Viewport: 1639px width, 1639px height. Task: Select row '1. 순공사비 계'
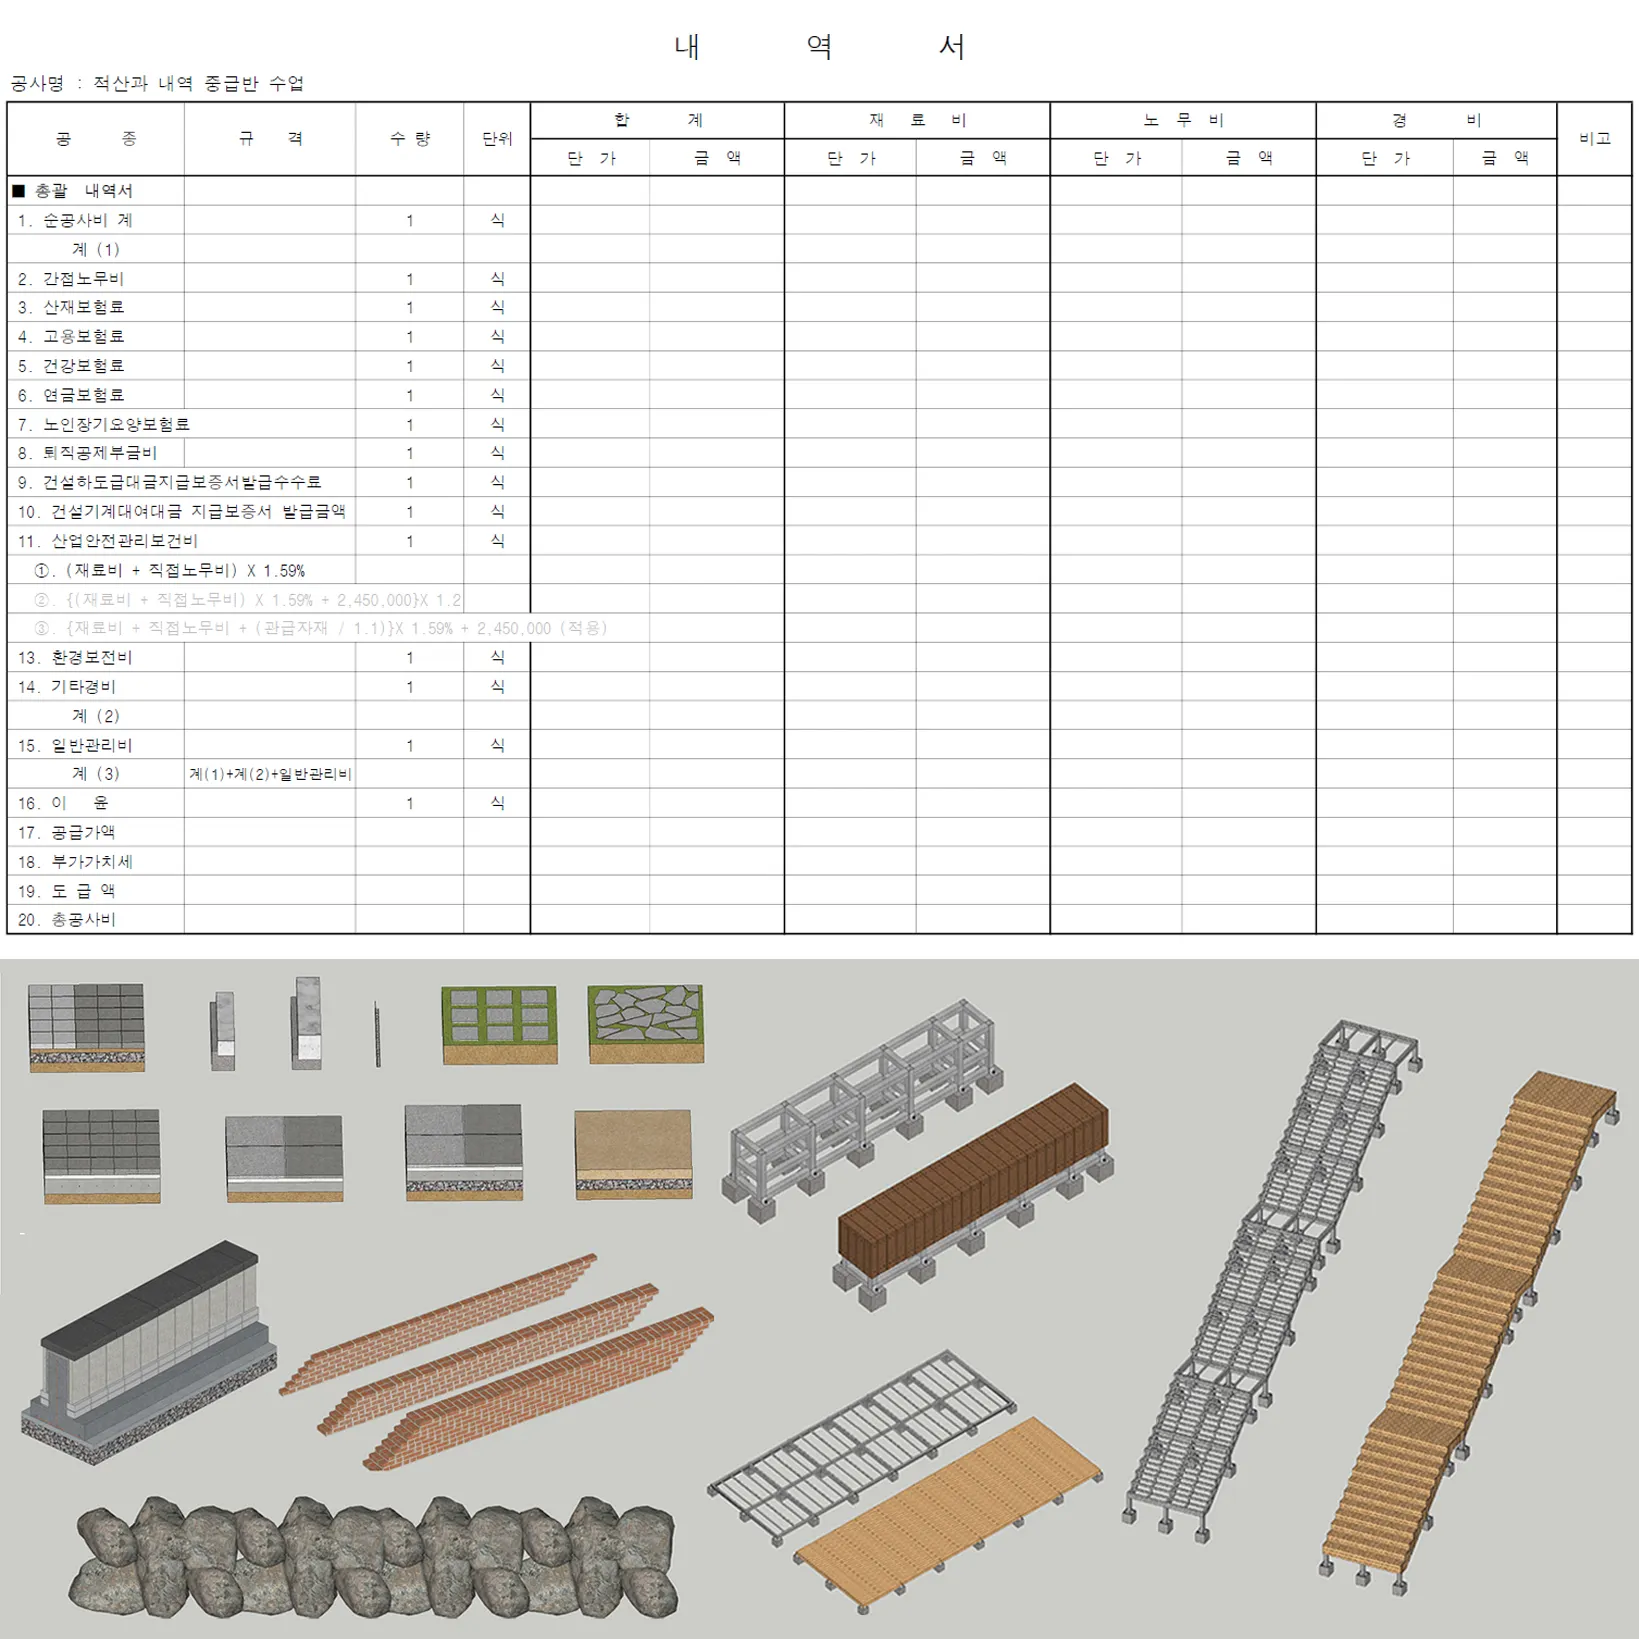point(819,220)
